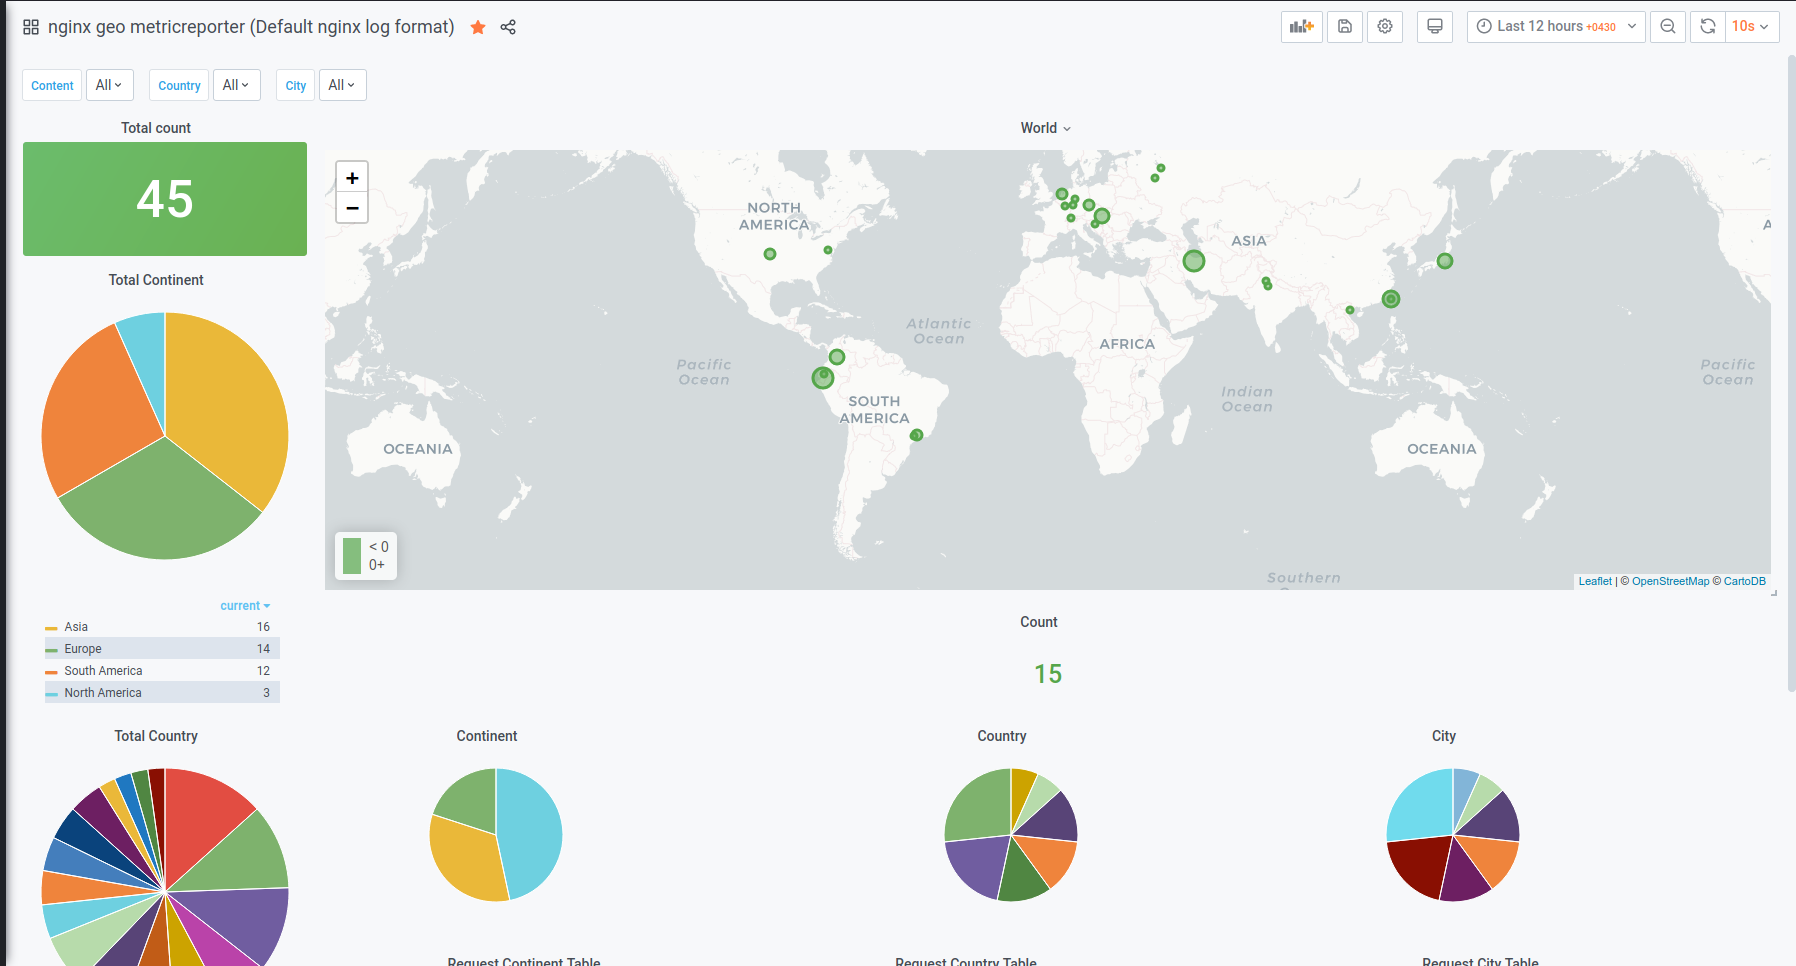
Task: Open the legend 'current' sort dropdown
Action: pos(245,606)
